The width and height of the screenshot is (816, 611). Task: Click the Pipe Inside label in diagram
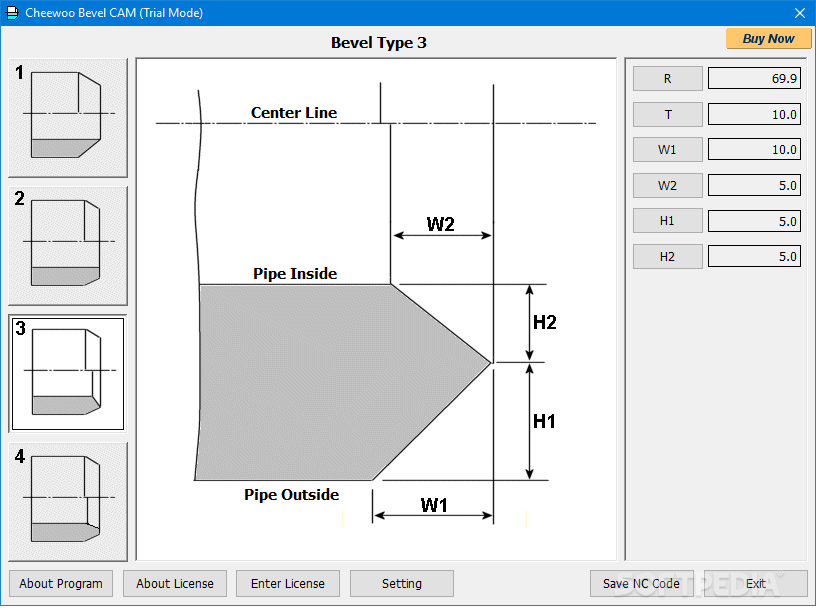tap(295, 274)
